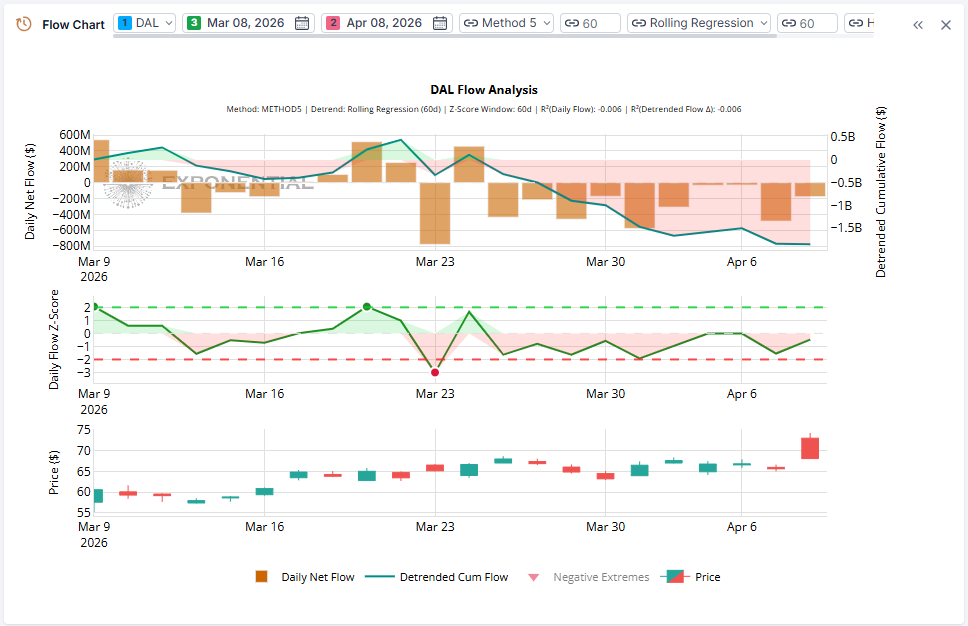
Task: Open the calendar icon for Mar 08, 2026
Action: (x=301, y=22)
